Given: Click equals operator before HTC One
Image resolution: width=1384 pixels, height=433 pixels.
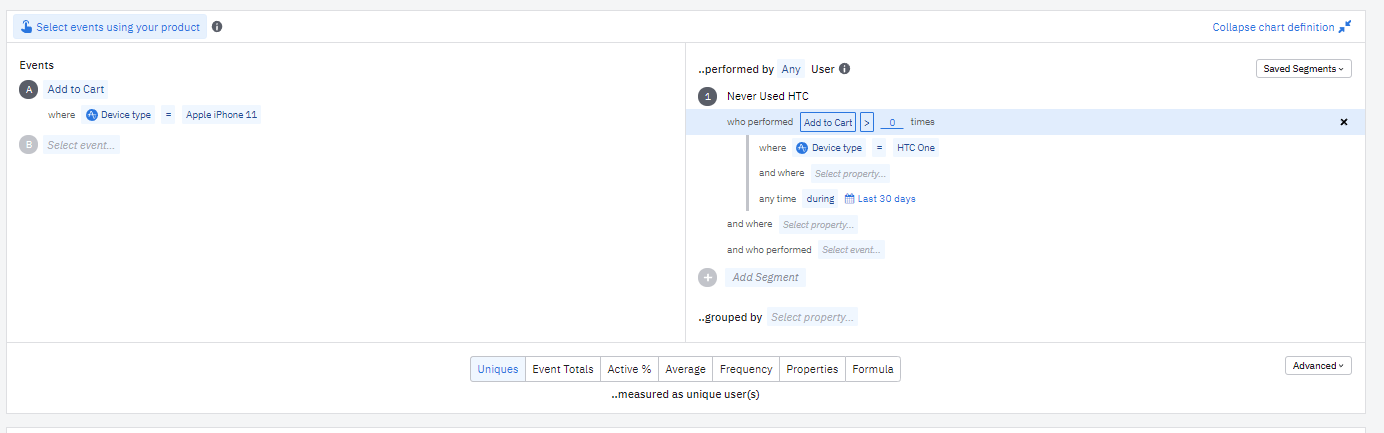Looking at the screenshot, I should pyautogui.click(x=880, y=148).
